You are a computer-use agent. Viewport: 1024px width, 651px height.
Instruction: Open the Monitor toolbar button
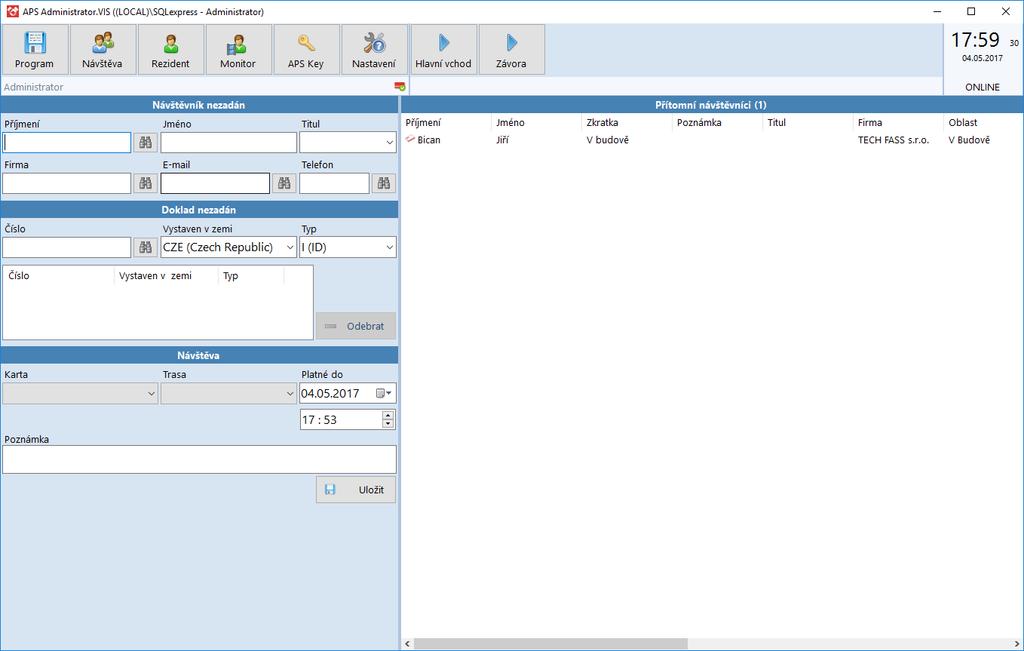click(238, 50)
